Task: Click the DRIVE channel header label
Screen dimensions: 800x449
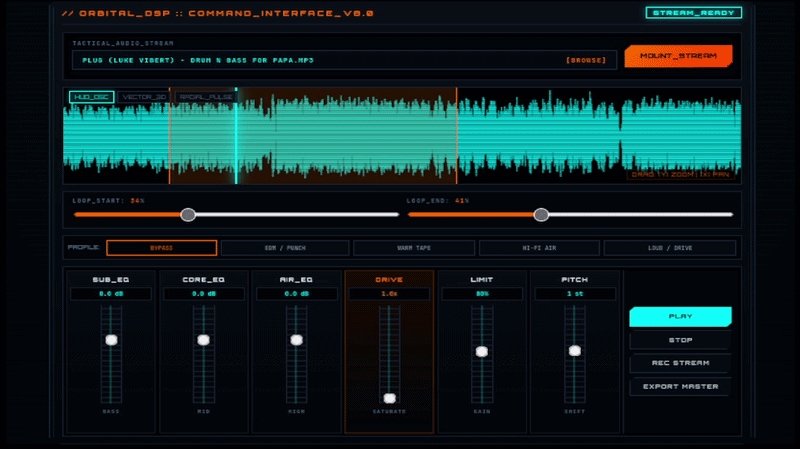Action: 389,280
